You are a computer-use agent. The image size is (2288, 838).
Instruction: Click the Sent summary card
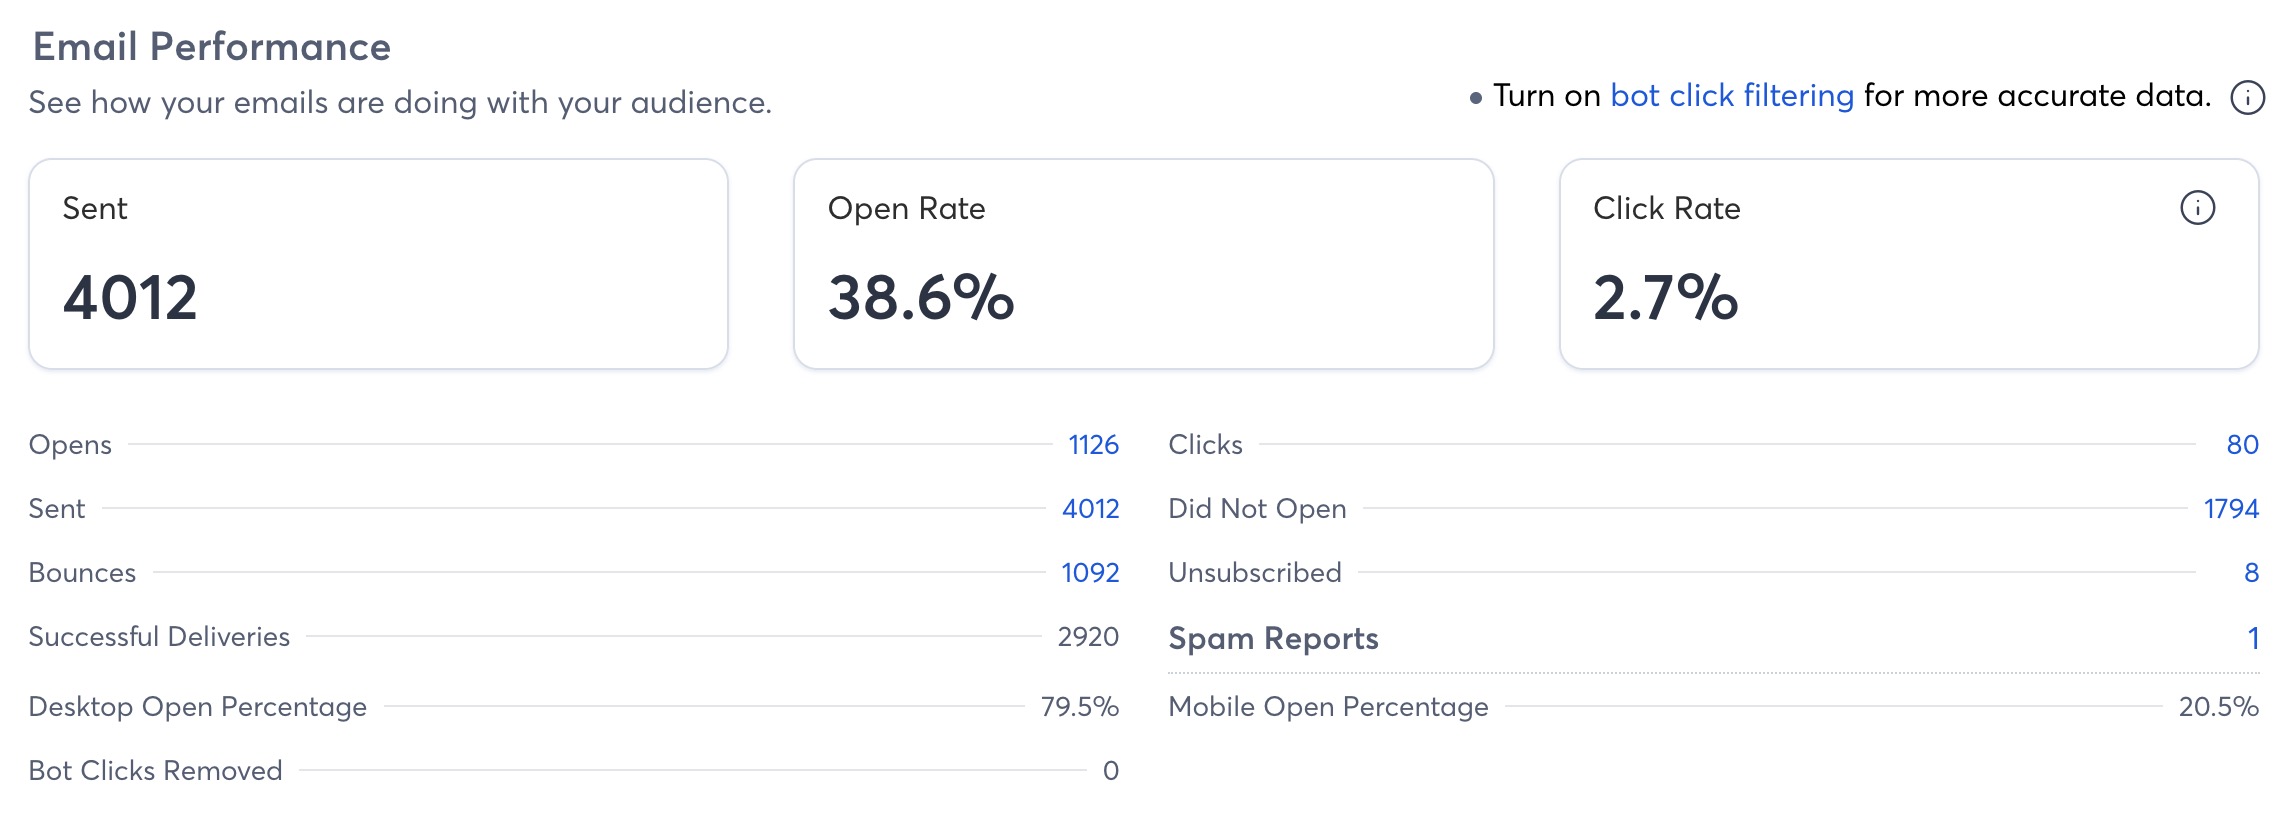click(378, 264)
